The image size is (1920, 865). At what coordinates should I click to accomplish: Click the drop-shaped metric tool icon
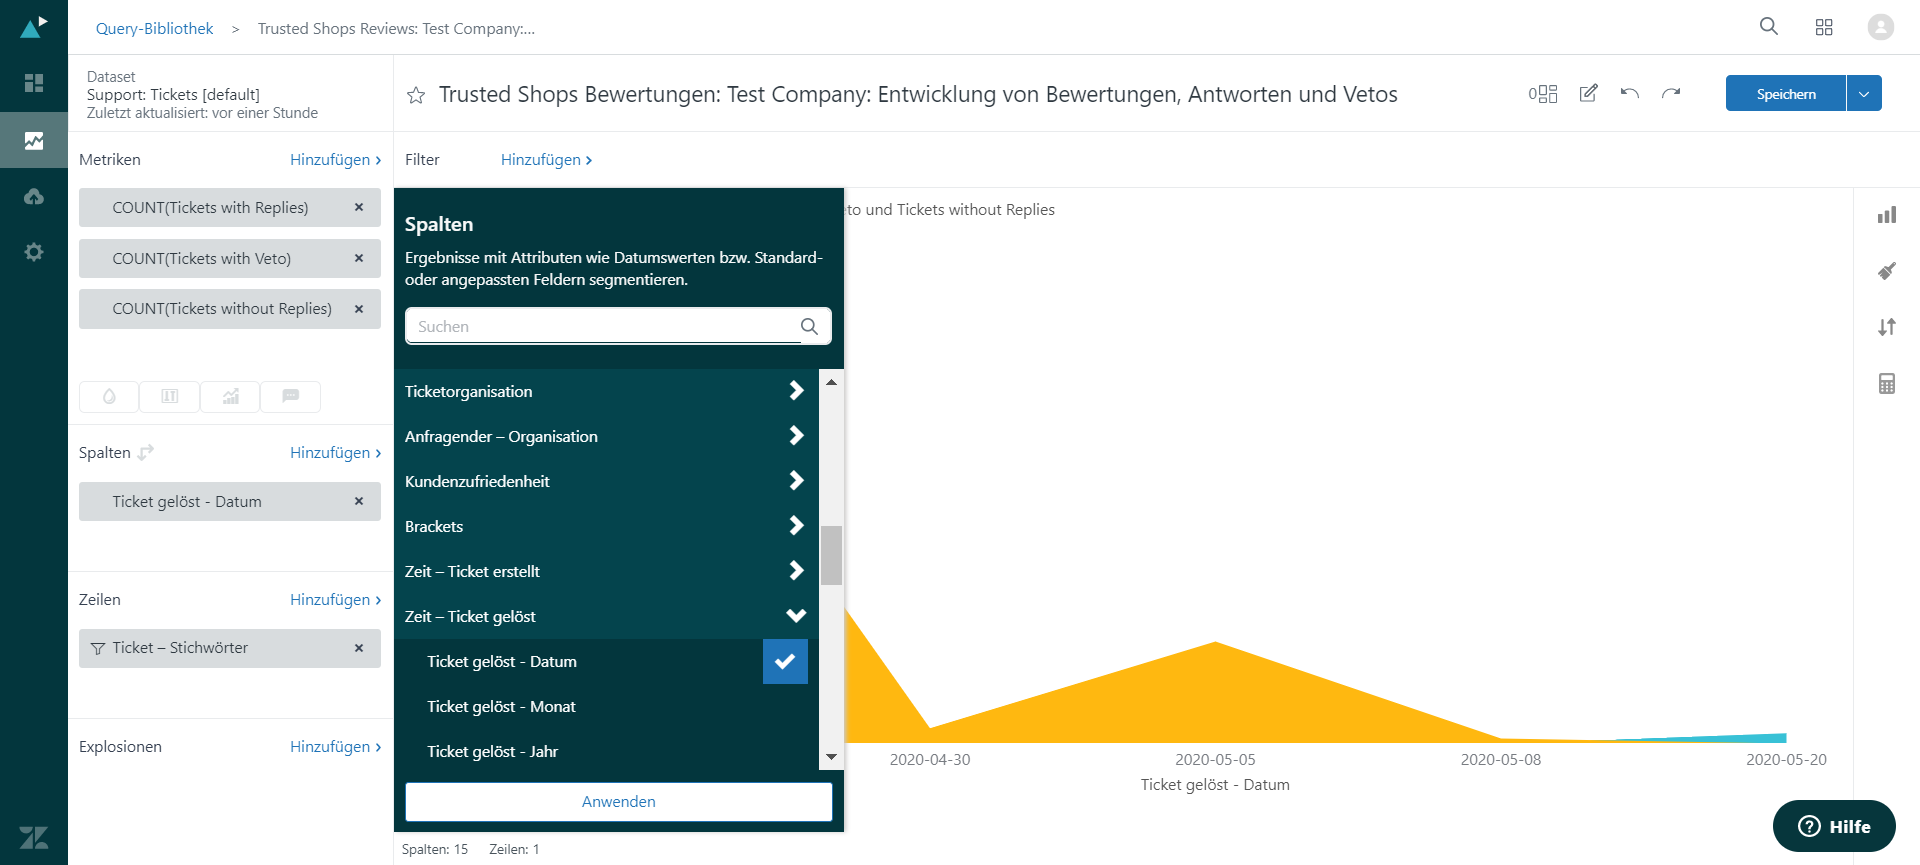coord(109,397)
